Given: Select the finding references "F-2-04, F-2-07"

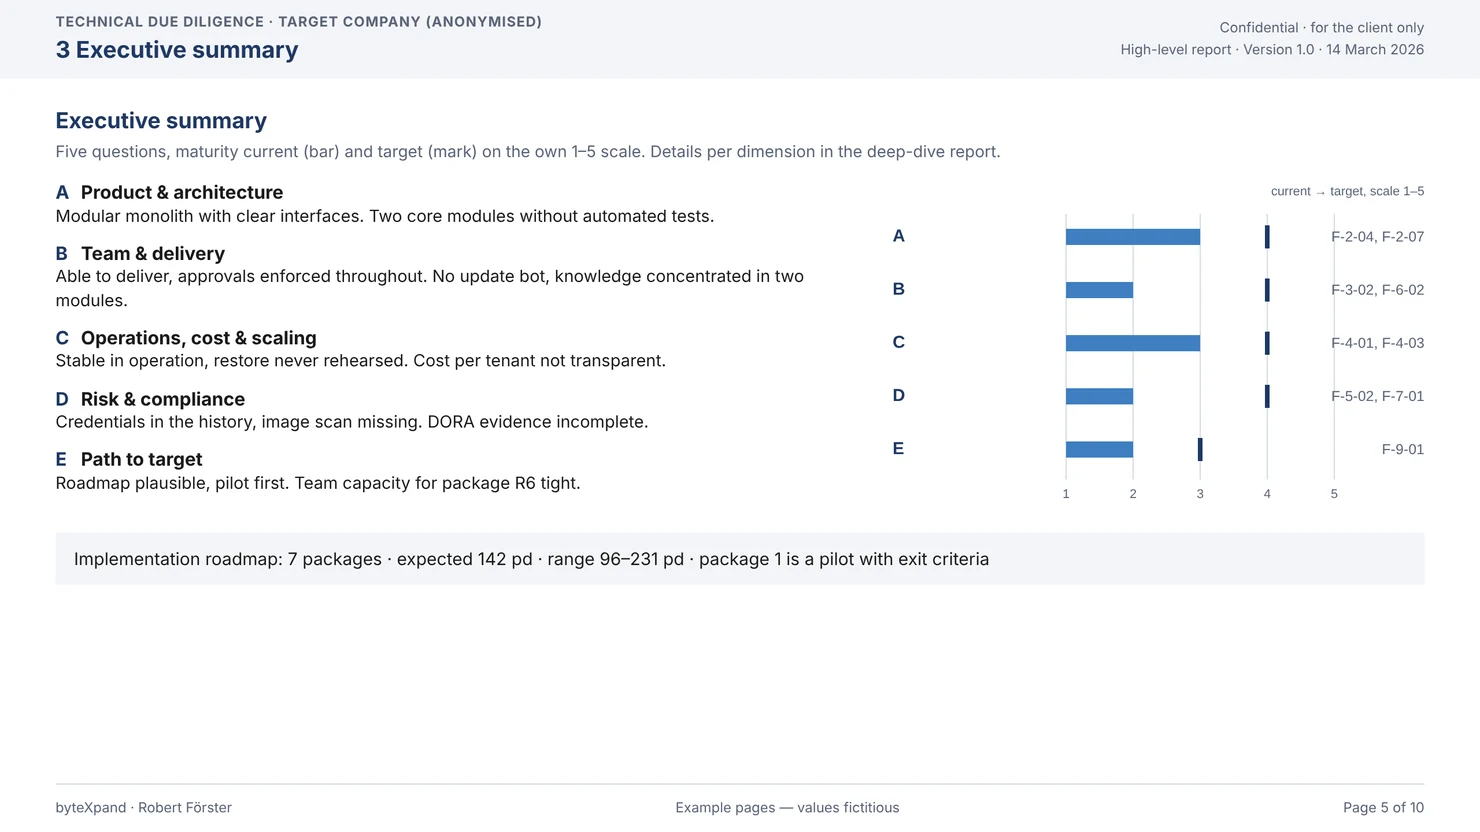Looking at the screenshot, I should point(1377,237).
